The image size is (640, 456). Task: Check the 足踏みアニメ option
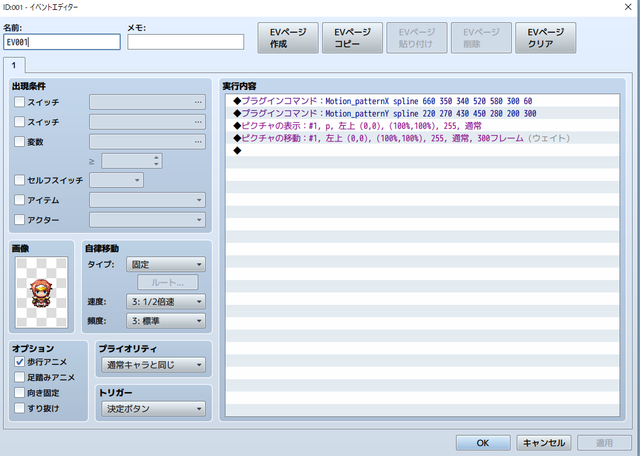(19, 377)
